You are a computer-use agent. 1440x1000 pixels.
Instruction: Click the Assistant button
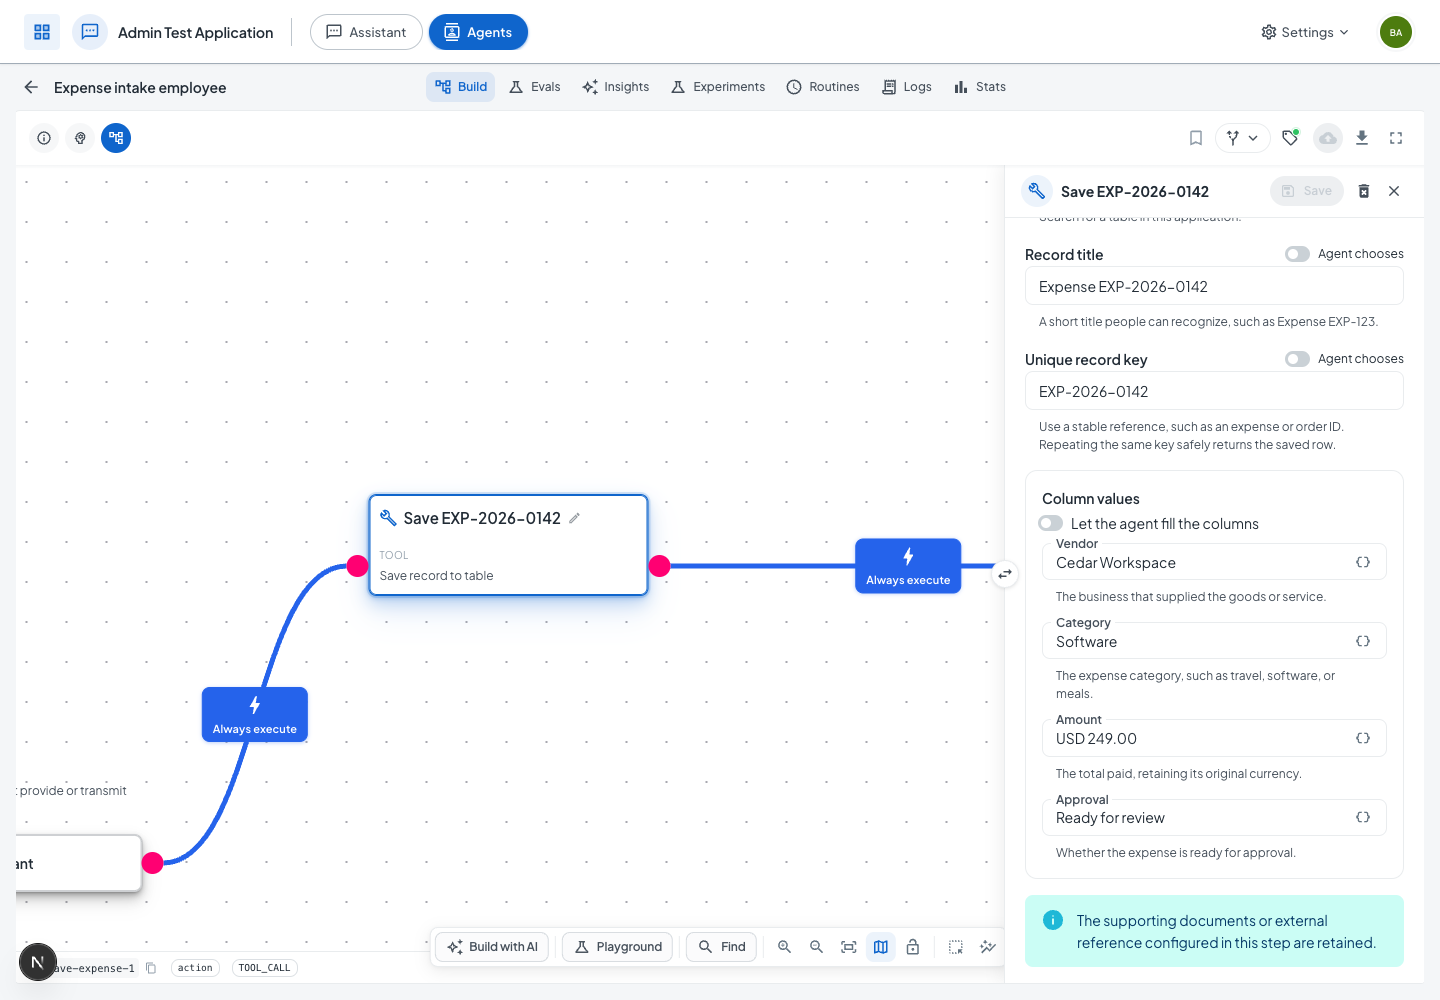(x=366, y=32)
